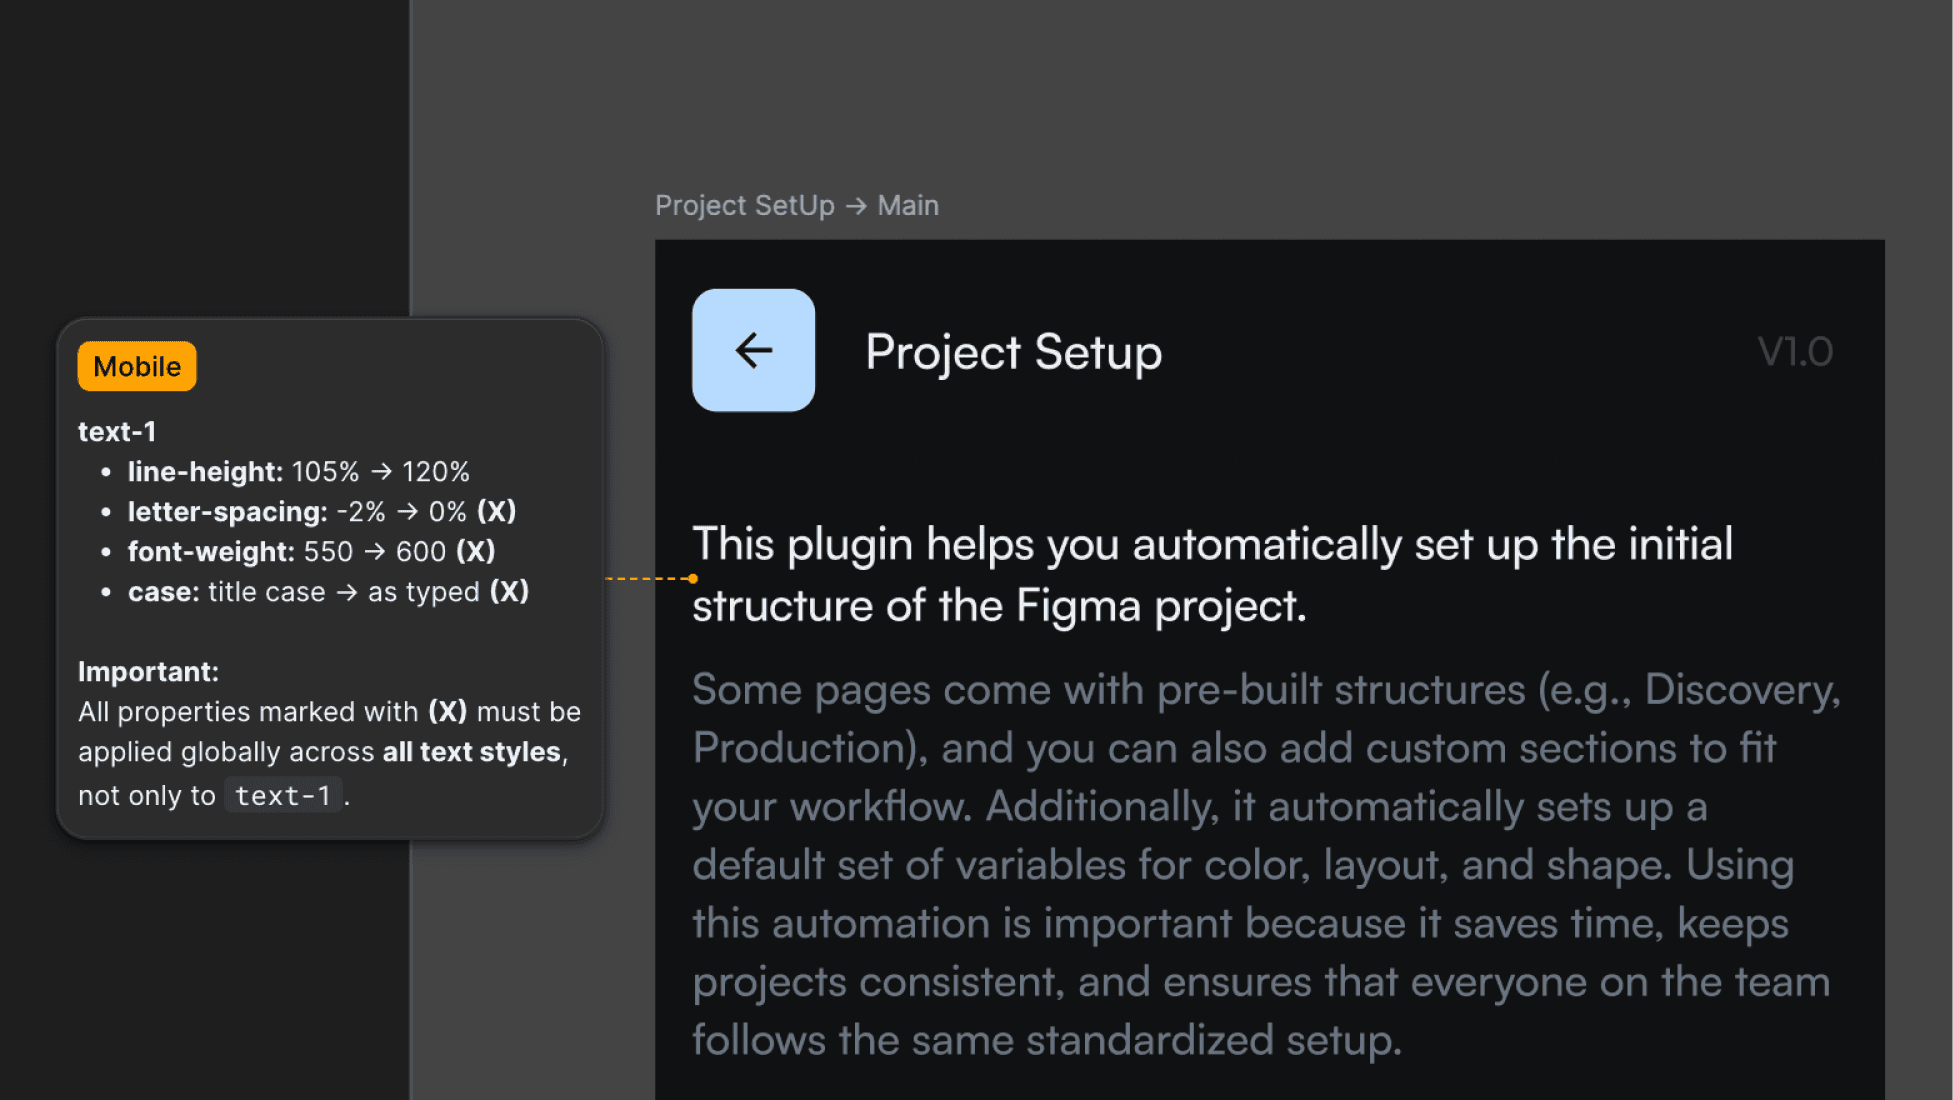Select the text-1 heading in the annotation
1953x1100 pixels.
pyautogui.click(x=117, y=431)
